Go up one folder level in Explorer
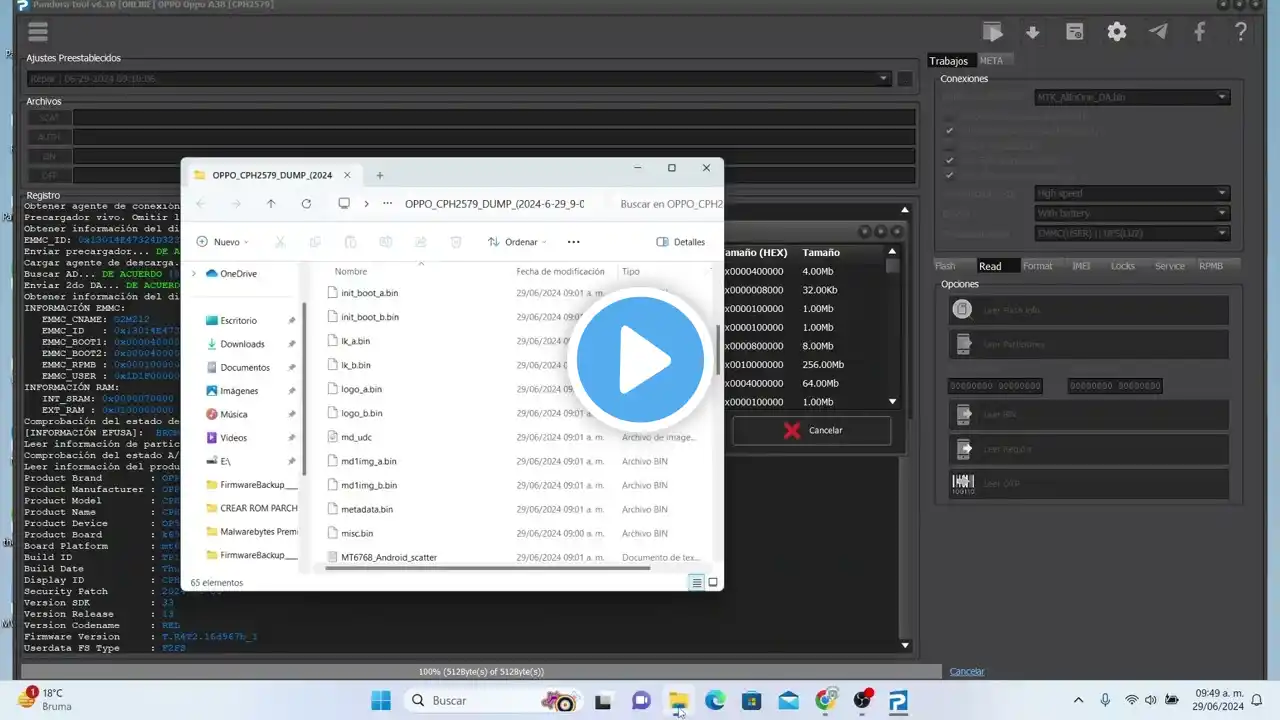Screen dimensions: 1280x720 pos(271,203)
